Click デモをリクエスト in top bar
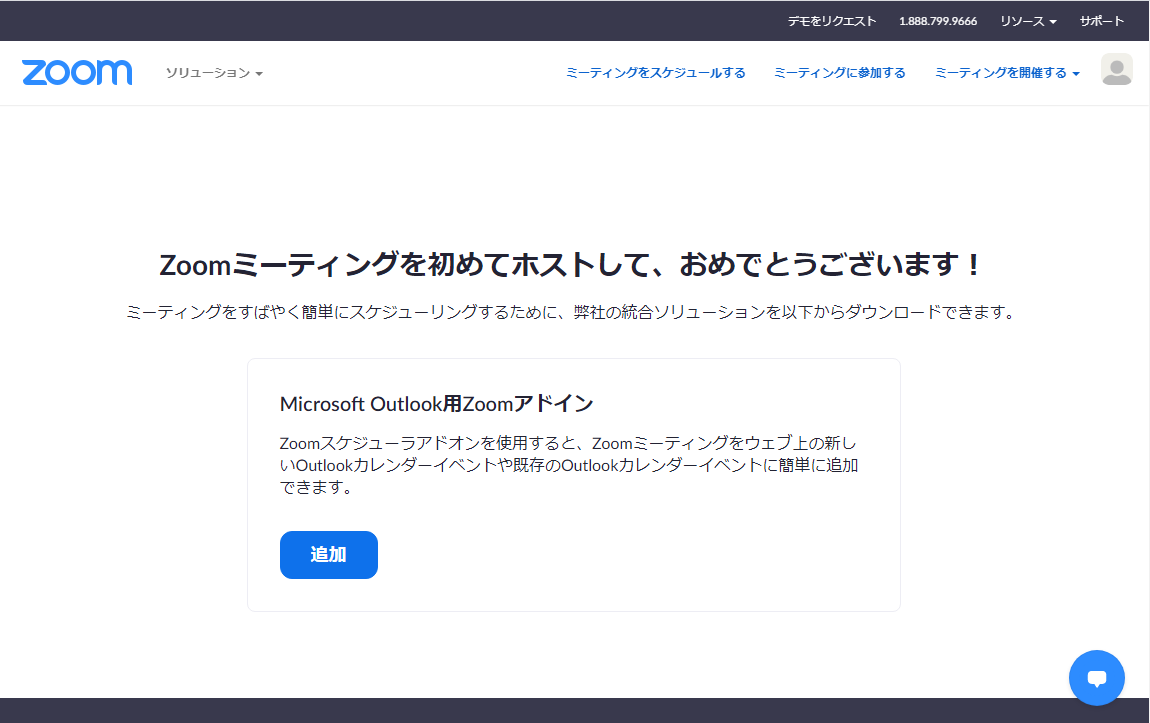The height and width of the screenshot is (723, 1150). pyautogui.click(x=832, y=21)
